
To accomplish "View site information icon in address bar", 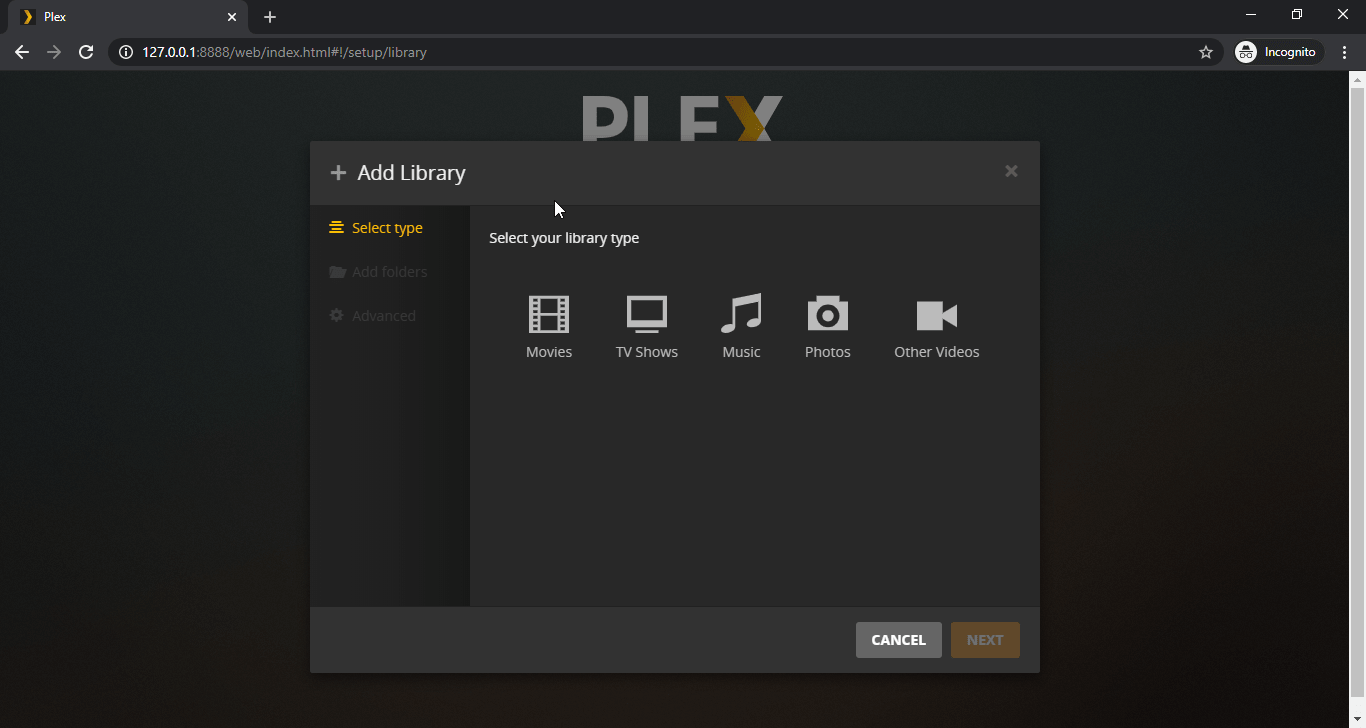I will point(126,52).
